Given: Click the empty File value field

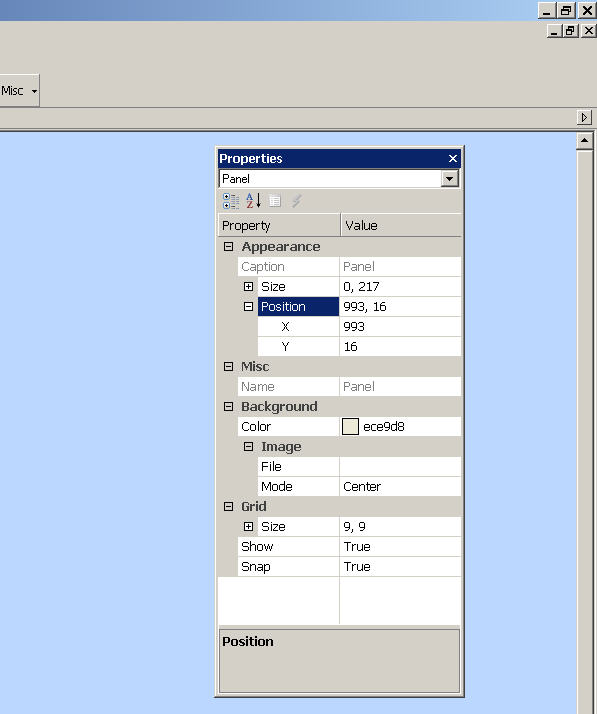Looking at the screenshot, I should point(400,466).
